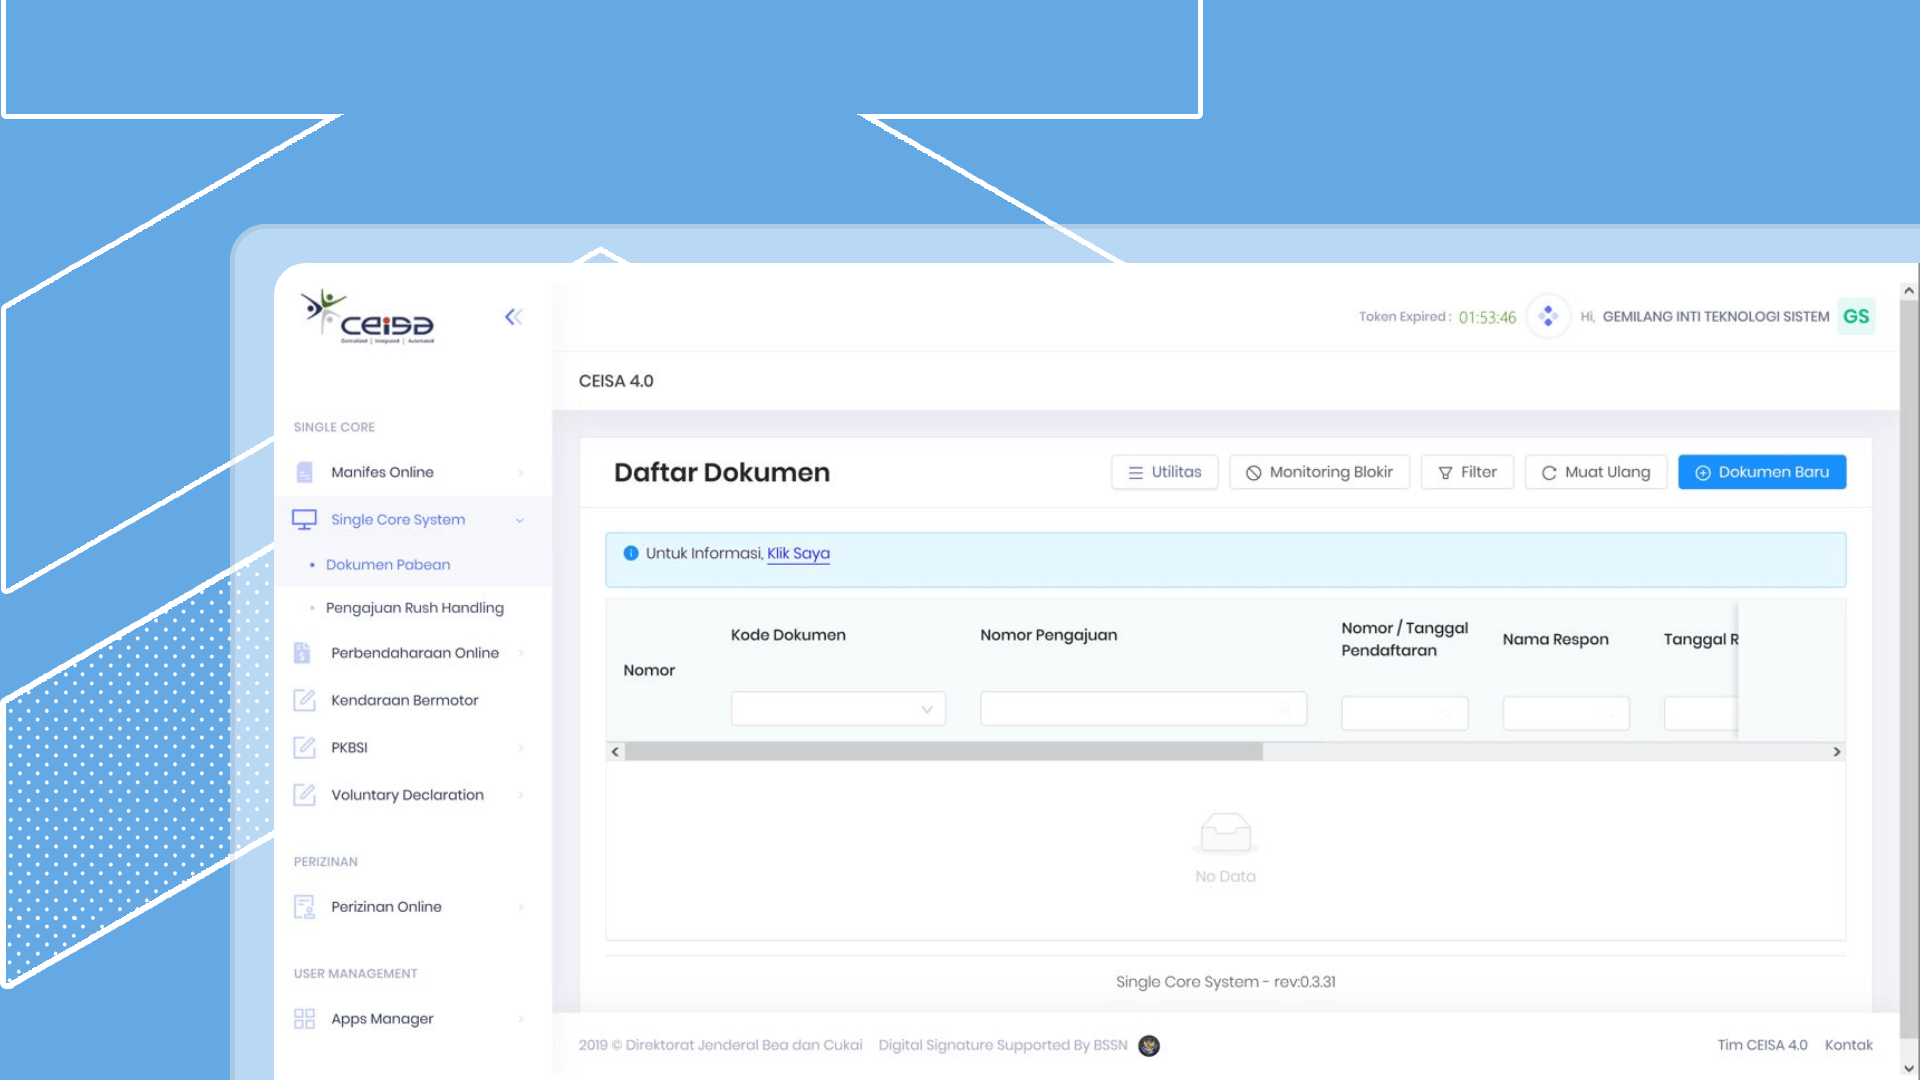Viewport: 1920px width, 1080px height.
Task: Click the Muat Ulang reload button
Action: click(x=1595, y=472)
